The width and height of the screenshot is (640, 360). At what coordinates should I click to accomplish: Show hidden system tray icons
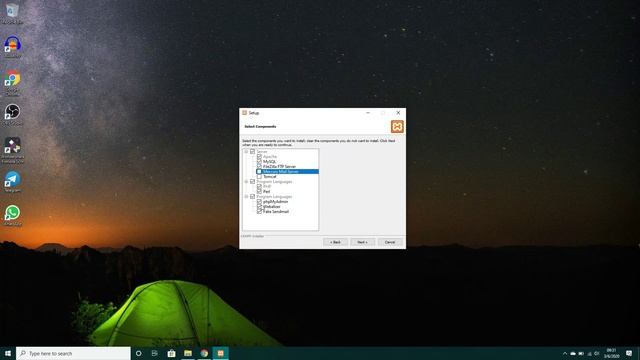pos(565,353)
